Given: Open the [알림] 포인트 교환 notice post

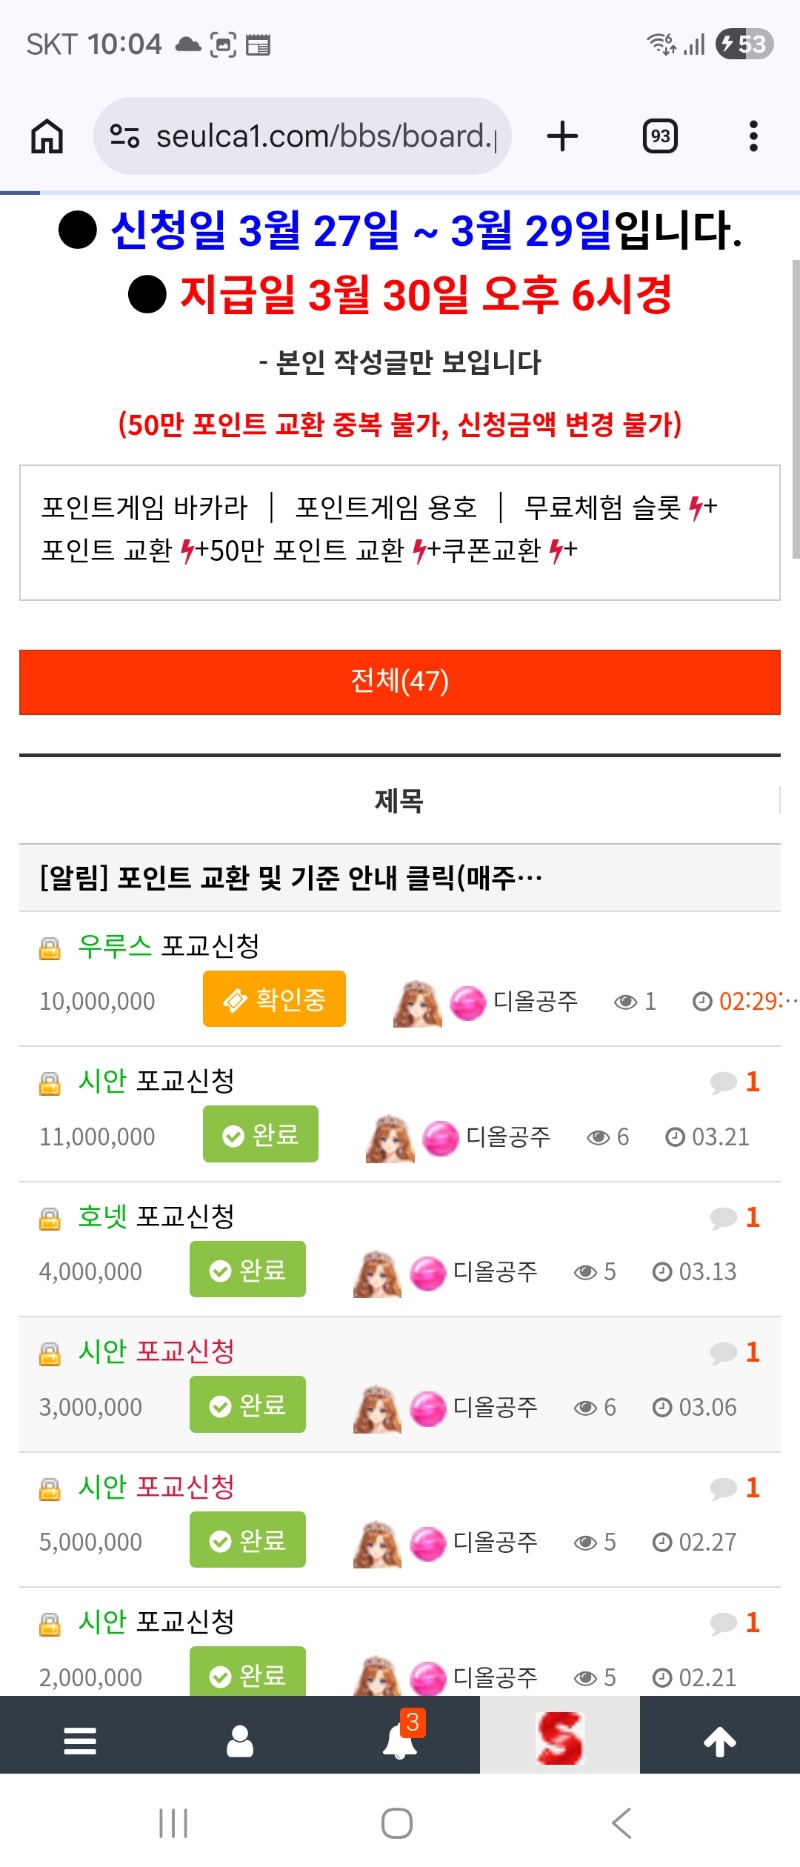Looking at the screenshot, I should [291, 878].
